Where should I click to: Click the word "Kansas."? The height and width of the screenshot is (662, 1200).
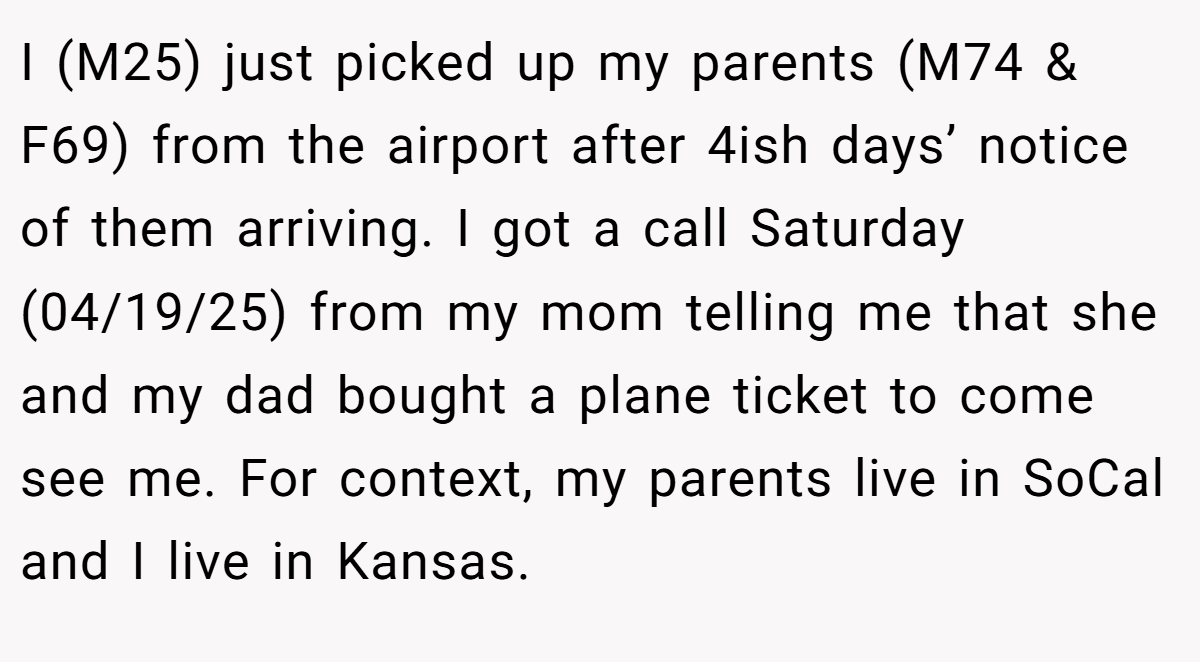click(x=432, y=563)
